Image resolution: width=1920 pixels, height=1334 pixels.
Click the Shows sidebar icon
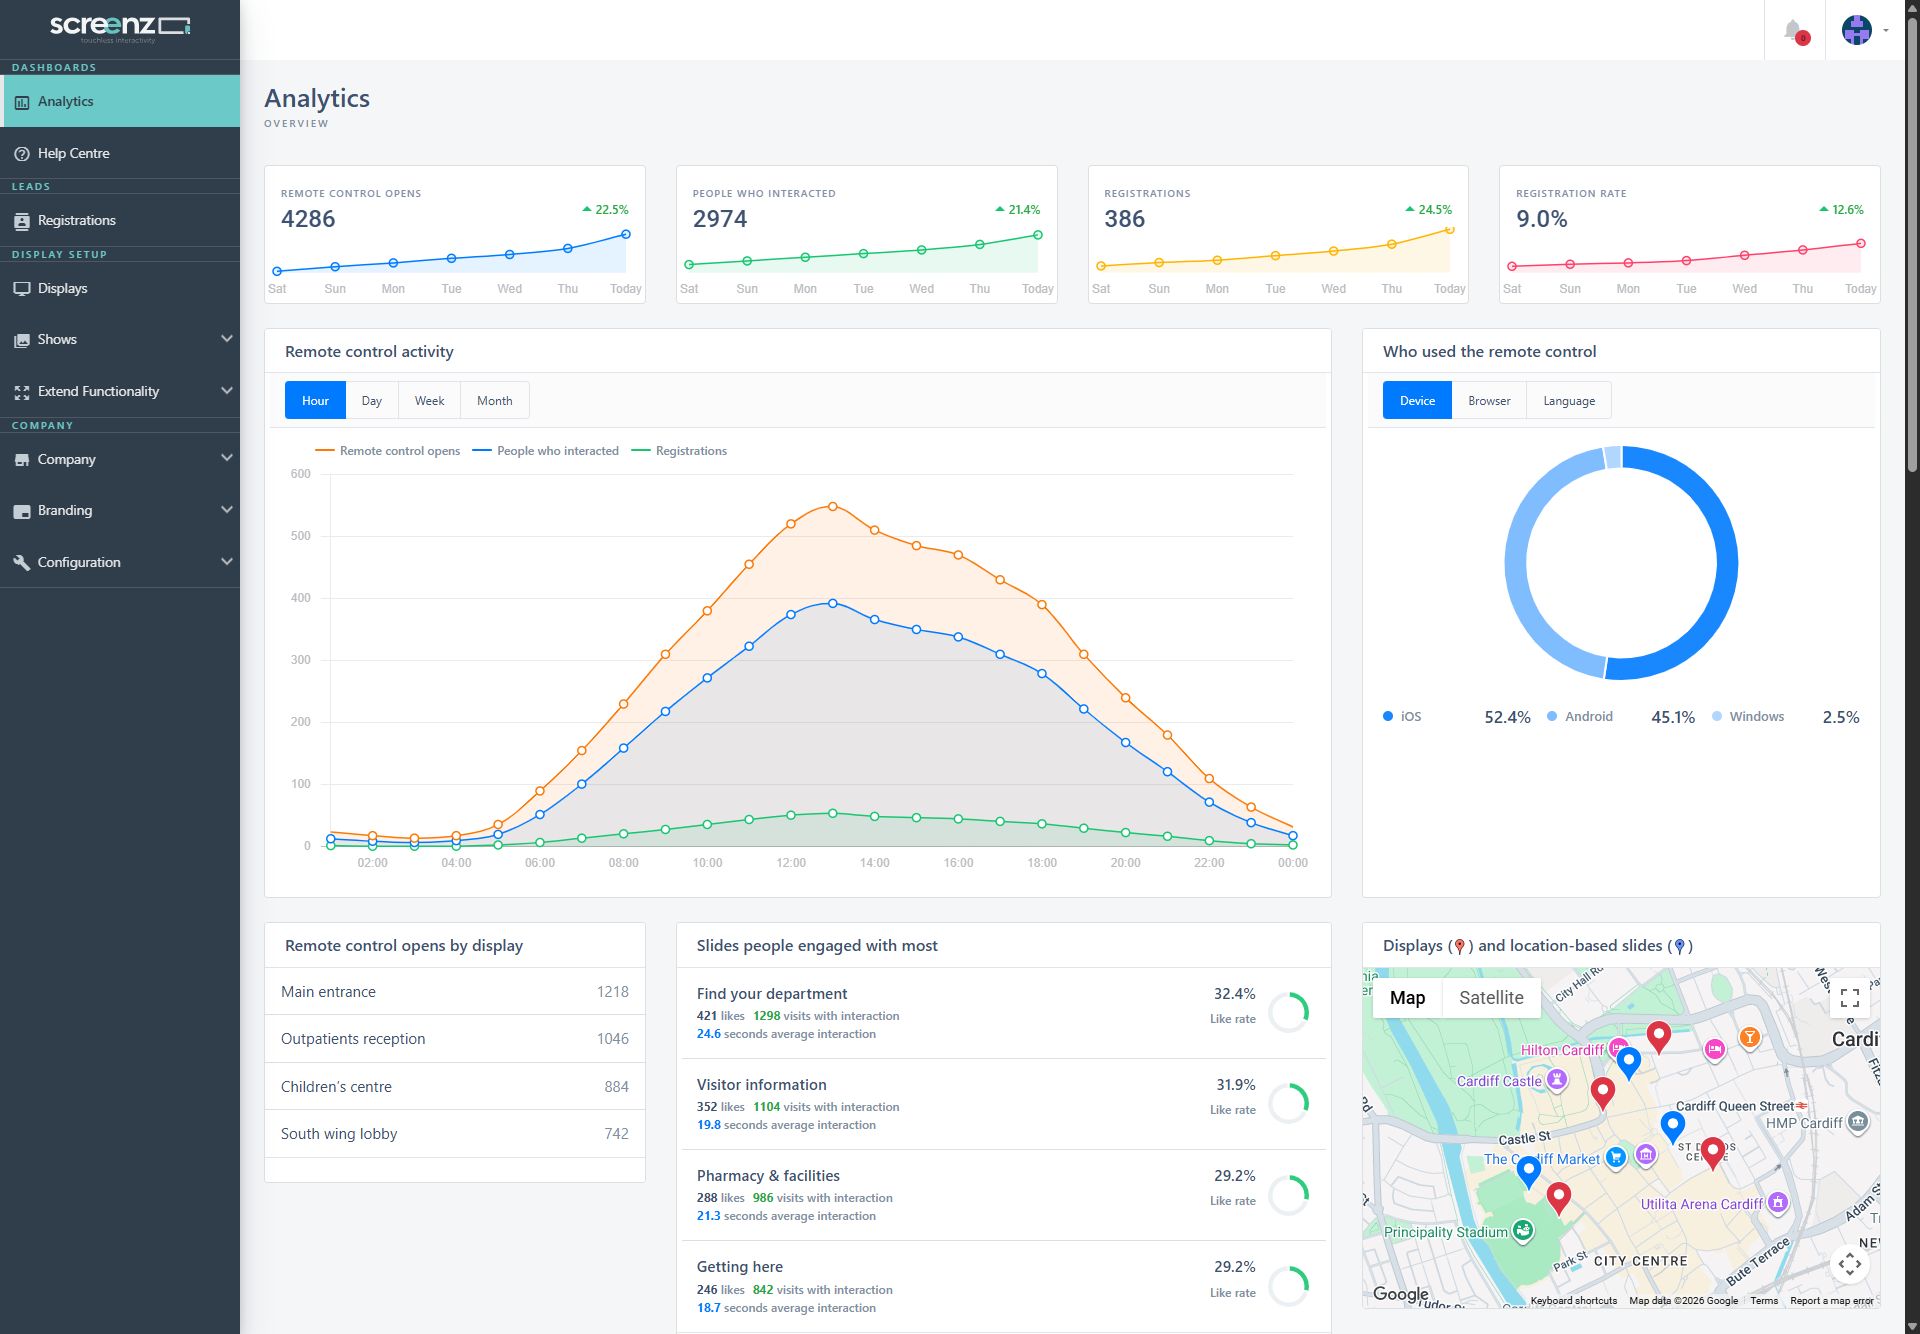click(x=22, y=340)
